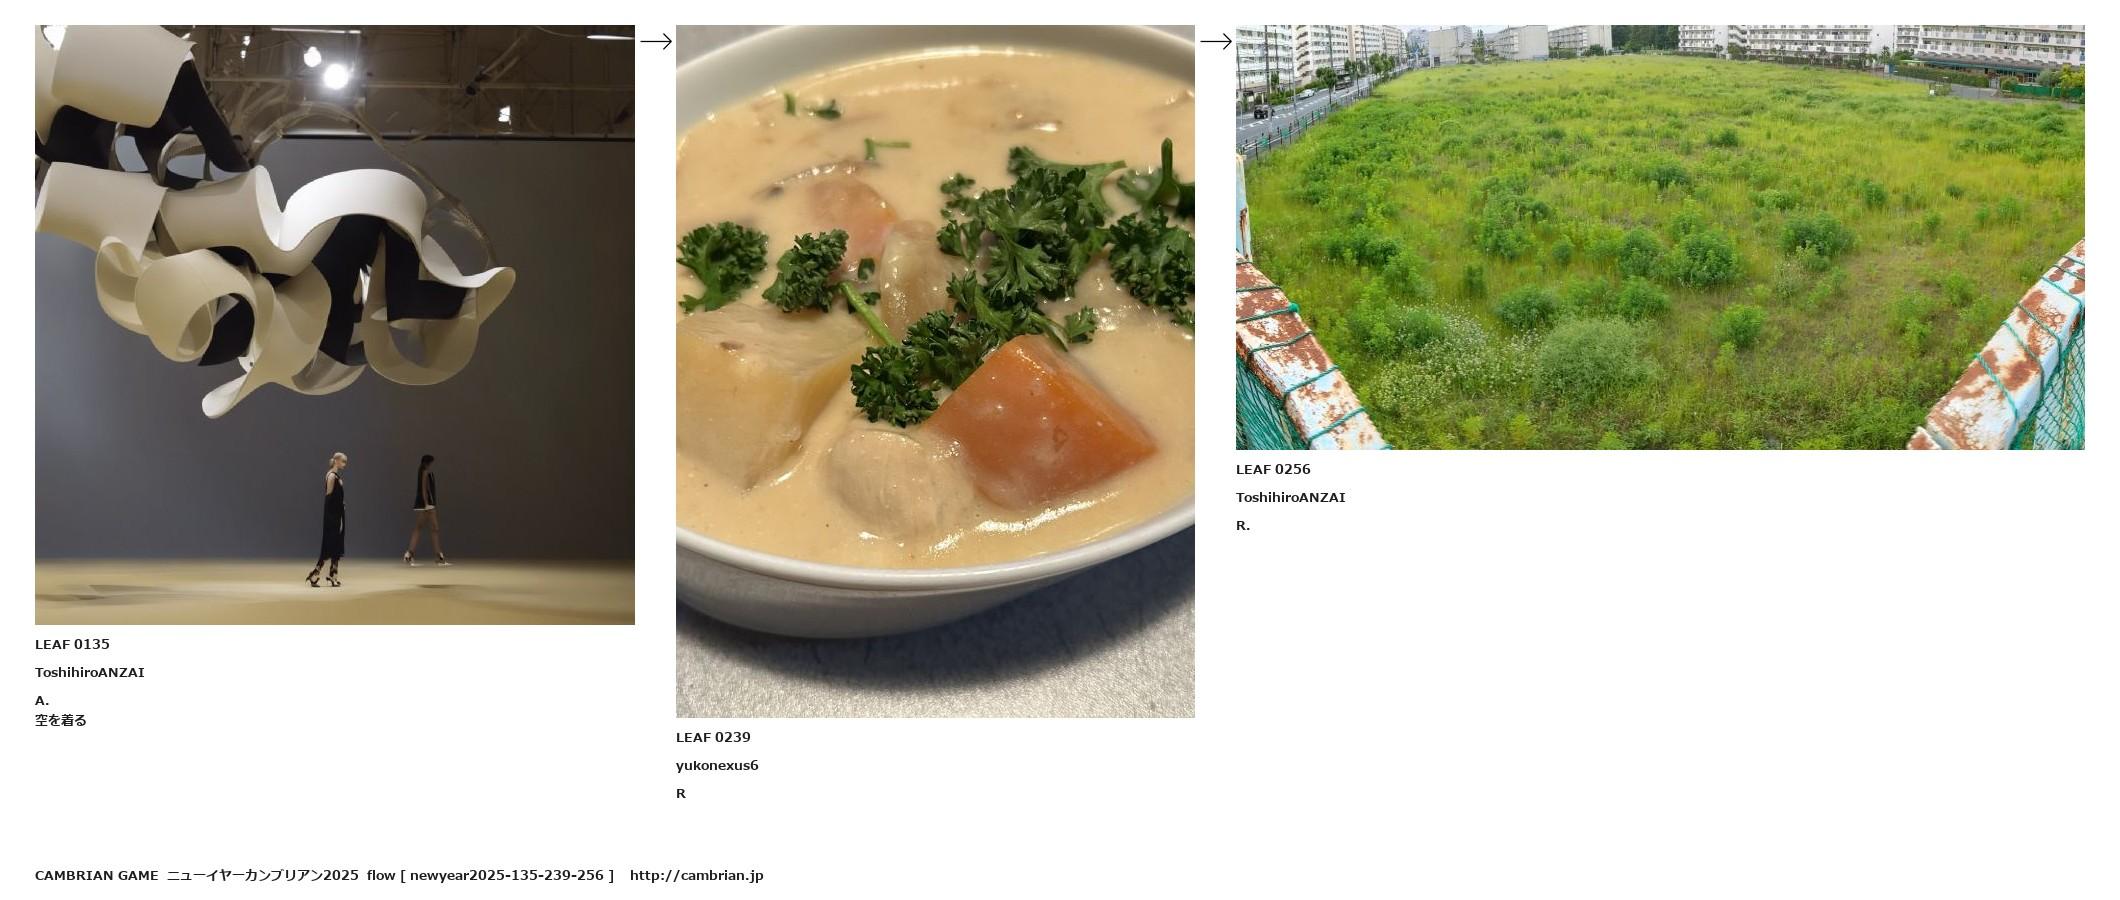Click the 'A.' marker under LEAF 0135

point(42,700)
